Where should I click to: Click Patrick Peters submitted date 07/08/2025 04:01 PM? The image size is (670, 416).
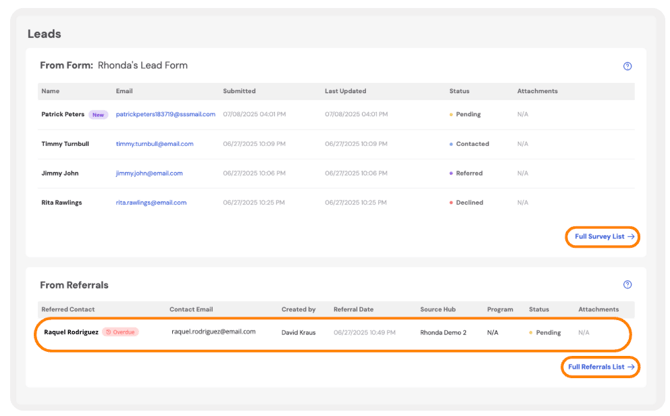254,114
